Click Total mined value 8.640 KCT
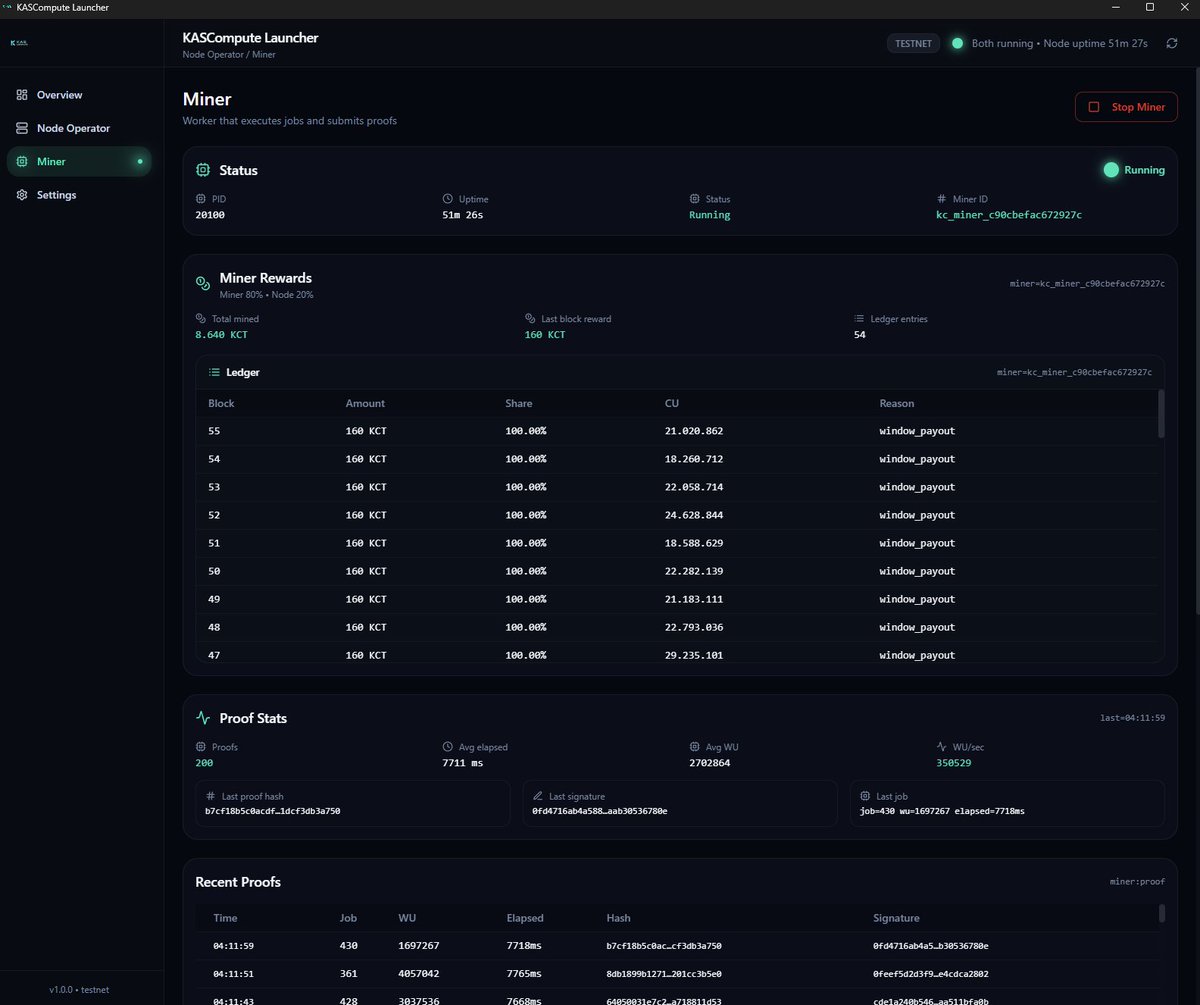Viewport: 1200px width, 1005px height. click(x=221, y=335)
